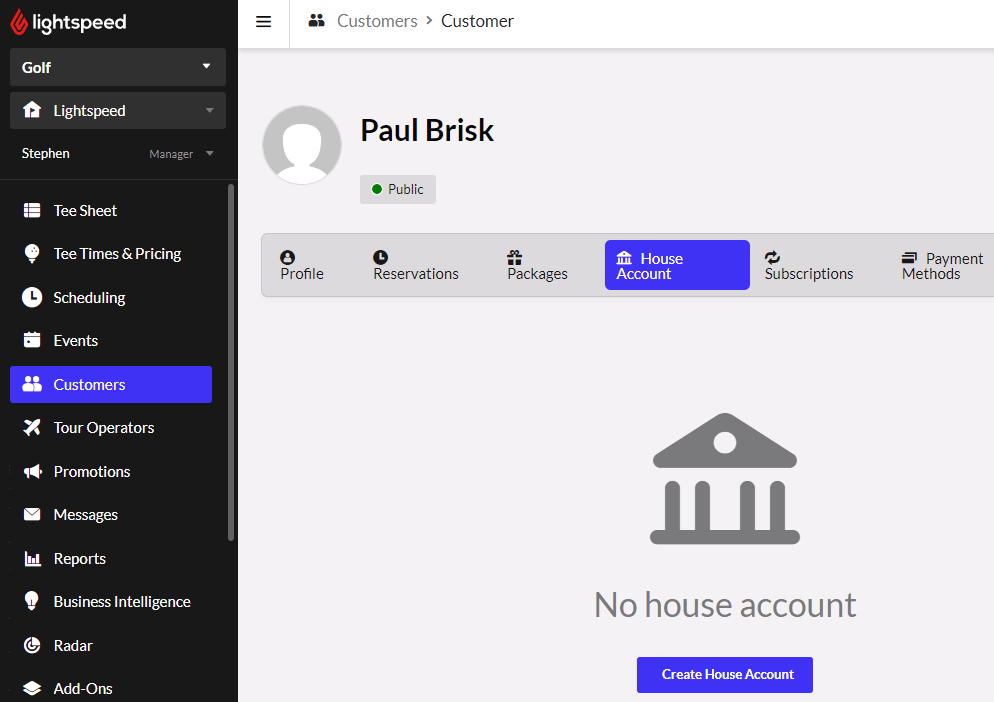Click the Events calendar icon
994x702 pixels.
pyautogui.click(x=32, y=340)
